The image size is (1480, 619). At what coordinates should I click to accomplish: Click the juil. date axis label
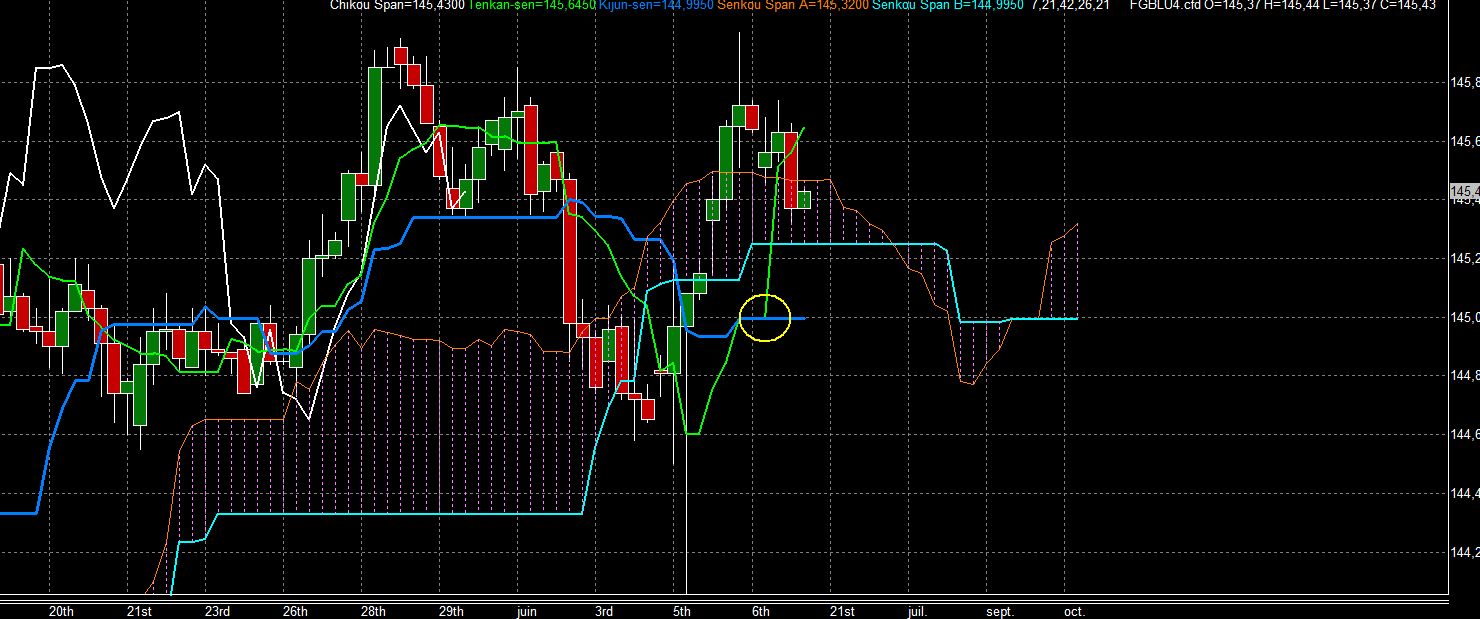[917, 611]
